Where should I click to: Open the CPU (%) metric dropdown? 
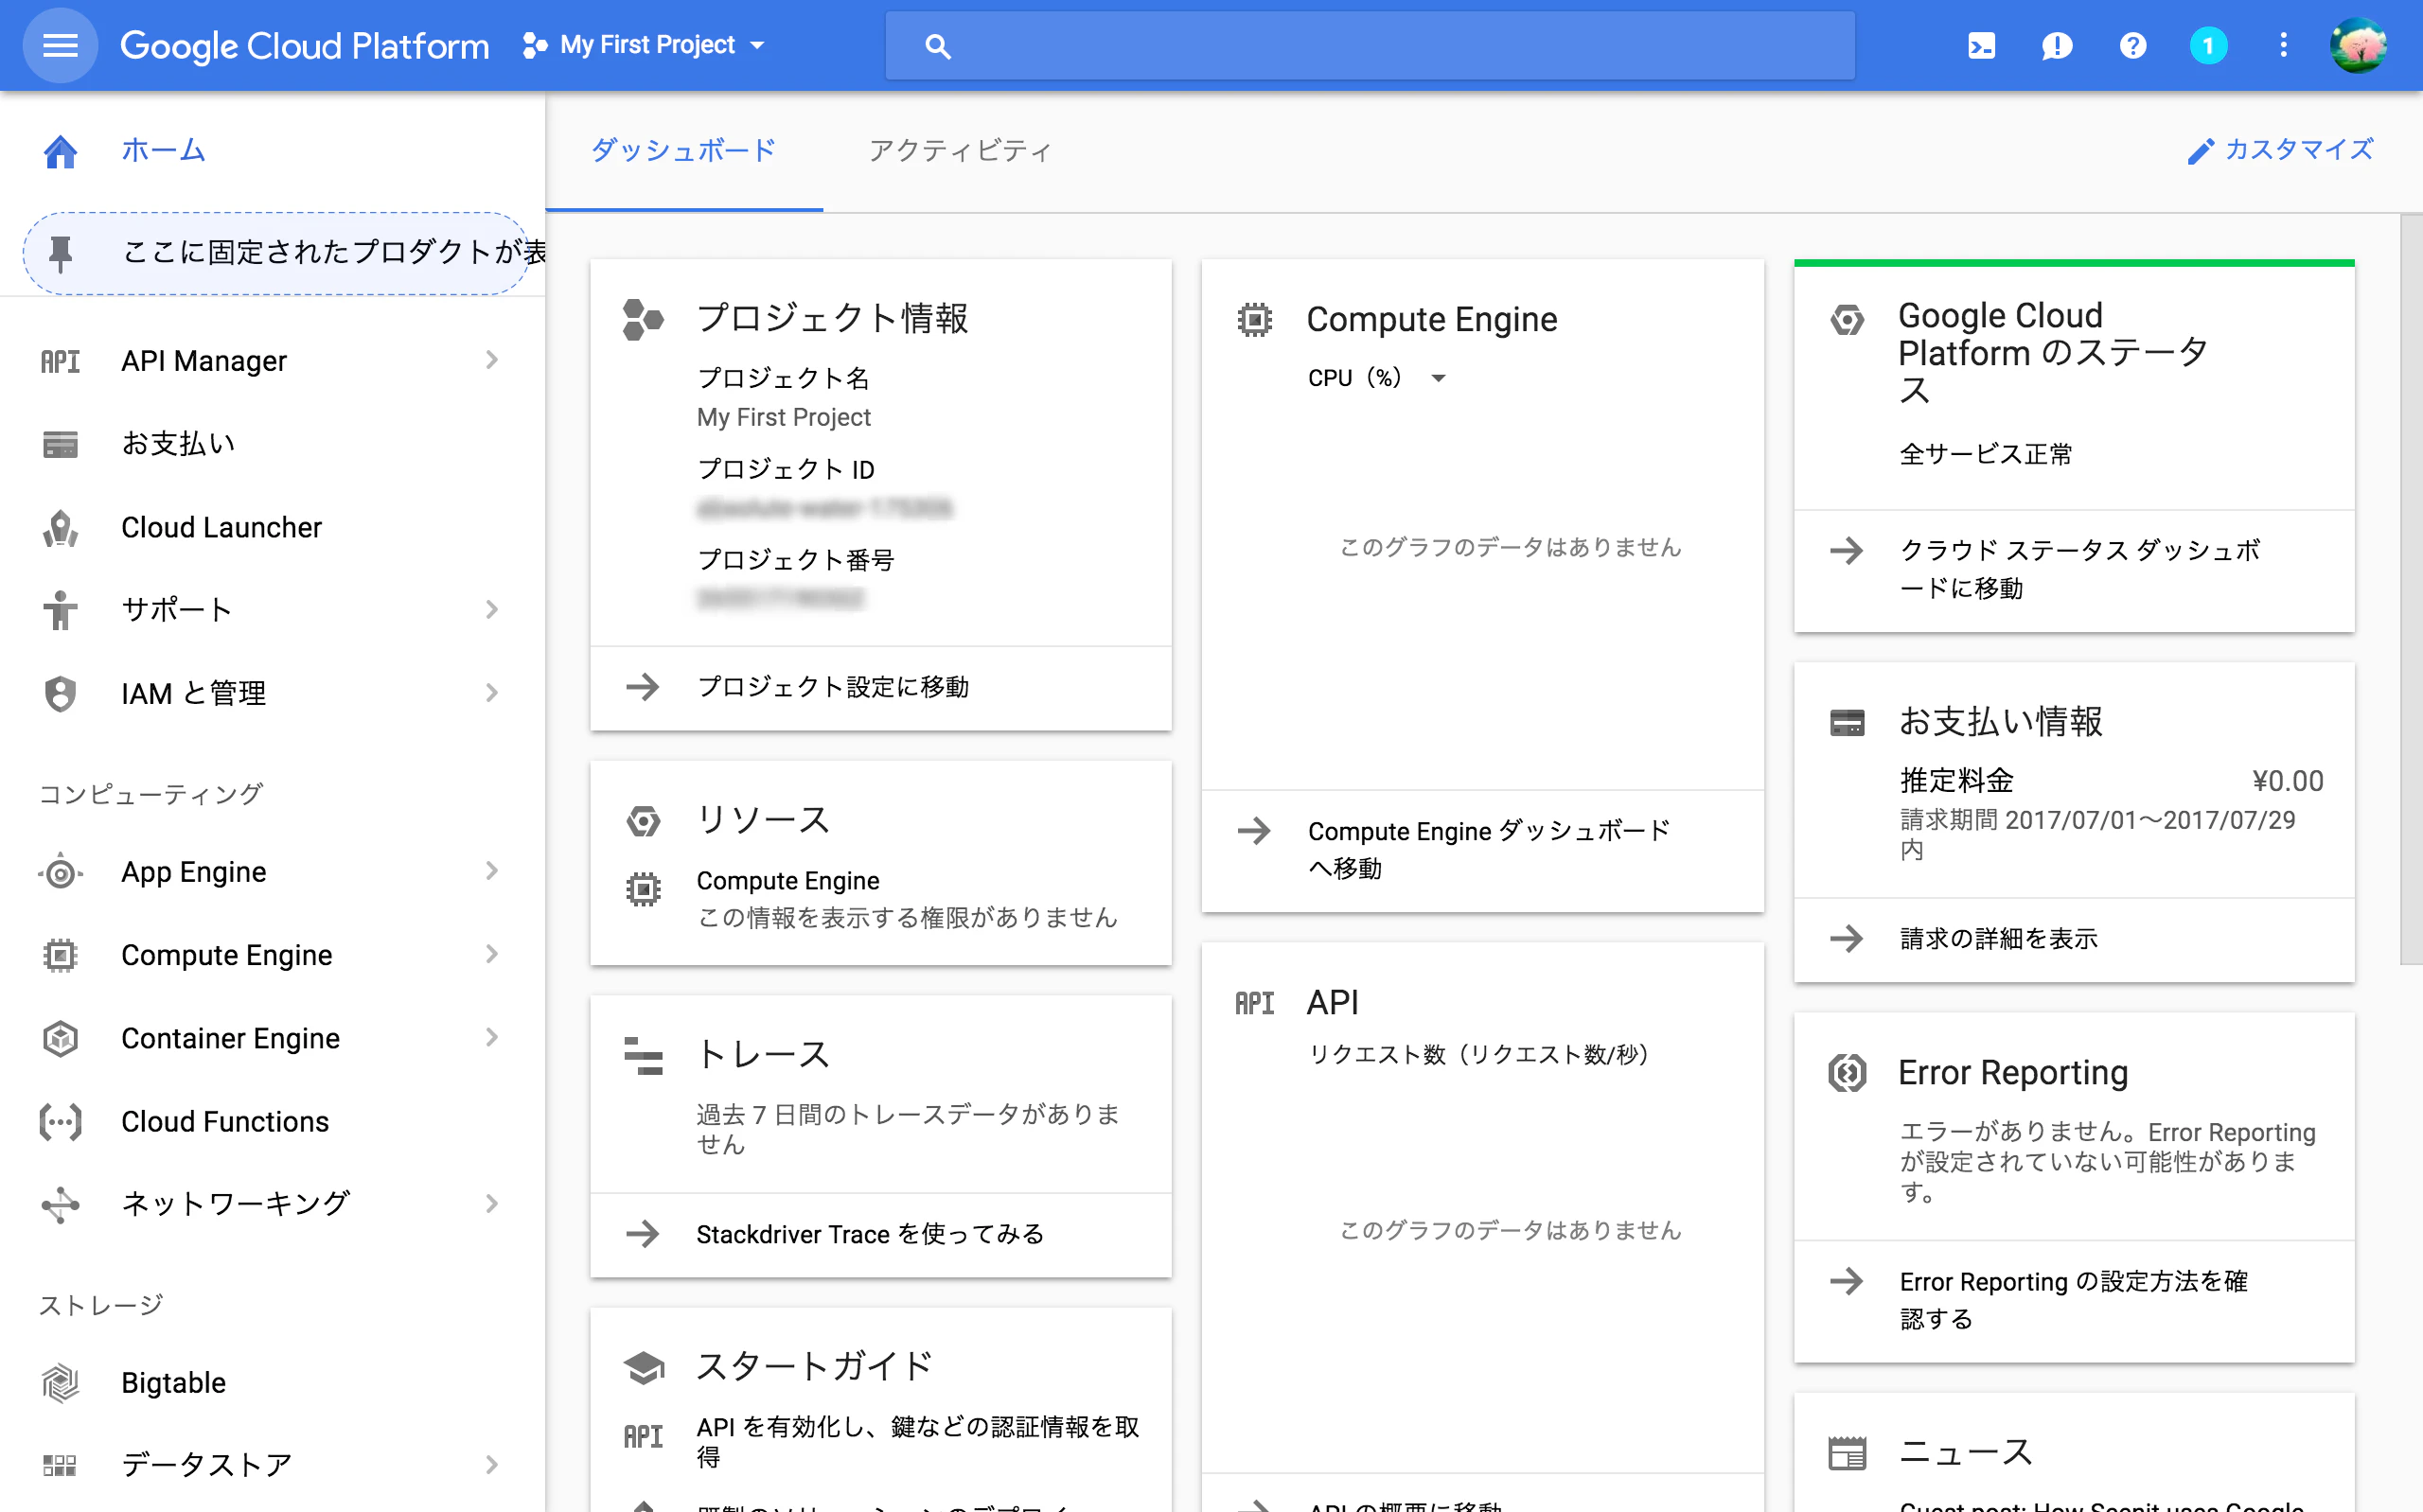1377,378
